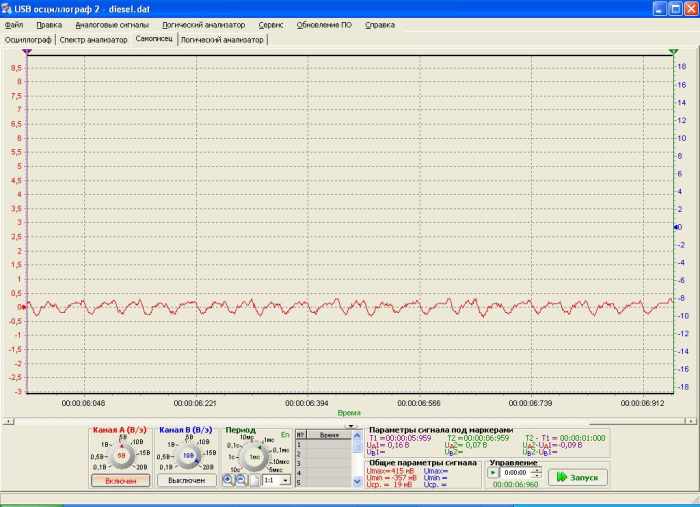Click the T1 =00:00:05:959 readout
This screenshot has height=507, width=700.
click(400, 438)
